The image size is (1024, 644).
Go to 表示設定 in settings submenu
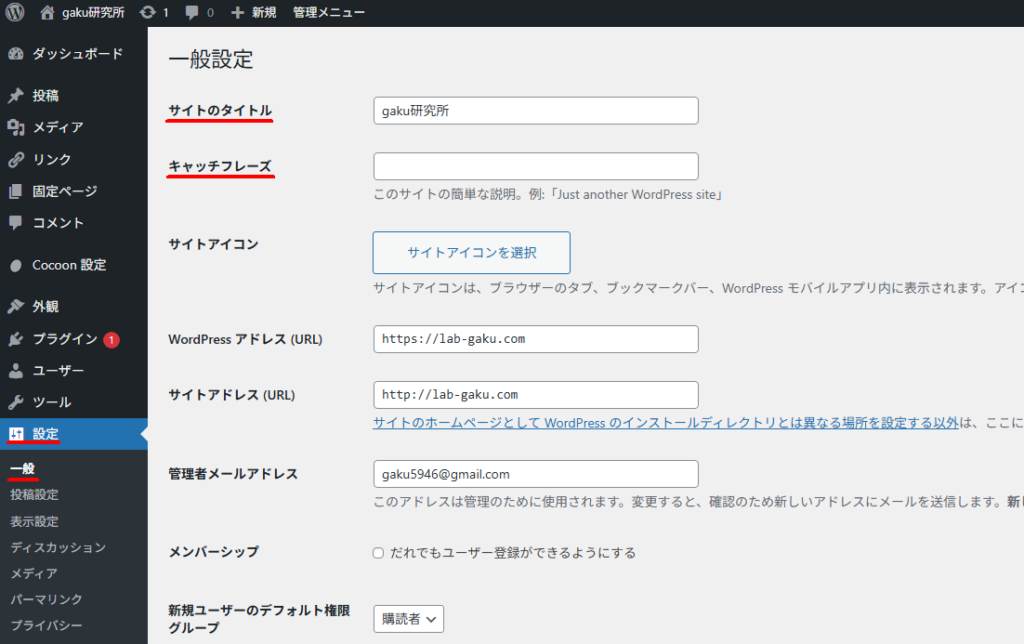35,521
